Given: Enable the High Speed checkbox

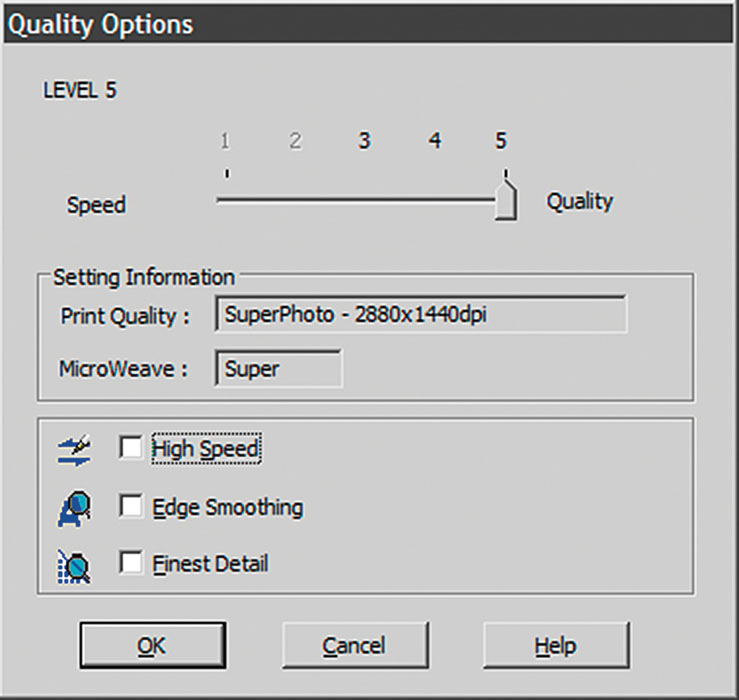Looking at the screenshot, I should point(131,446).
